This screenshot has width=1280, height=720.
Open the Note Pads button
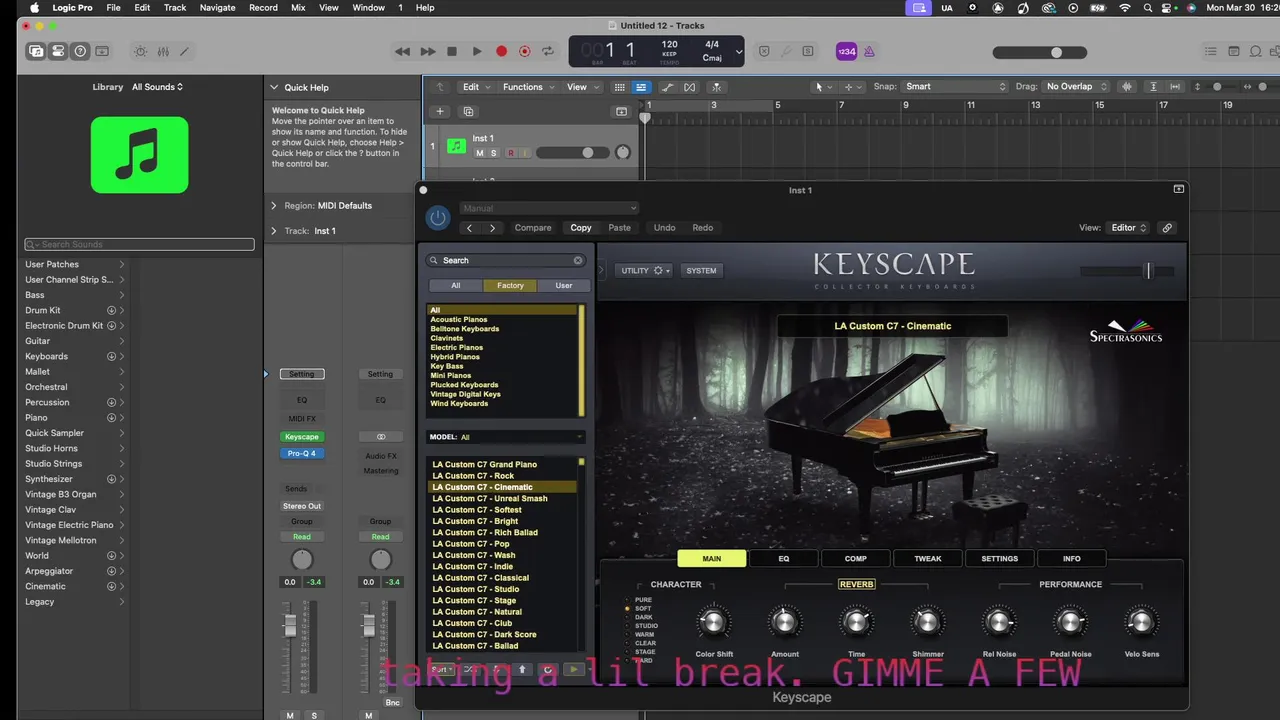click(1234, 51)
